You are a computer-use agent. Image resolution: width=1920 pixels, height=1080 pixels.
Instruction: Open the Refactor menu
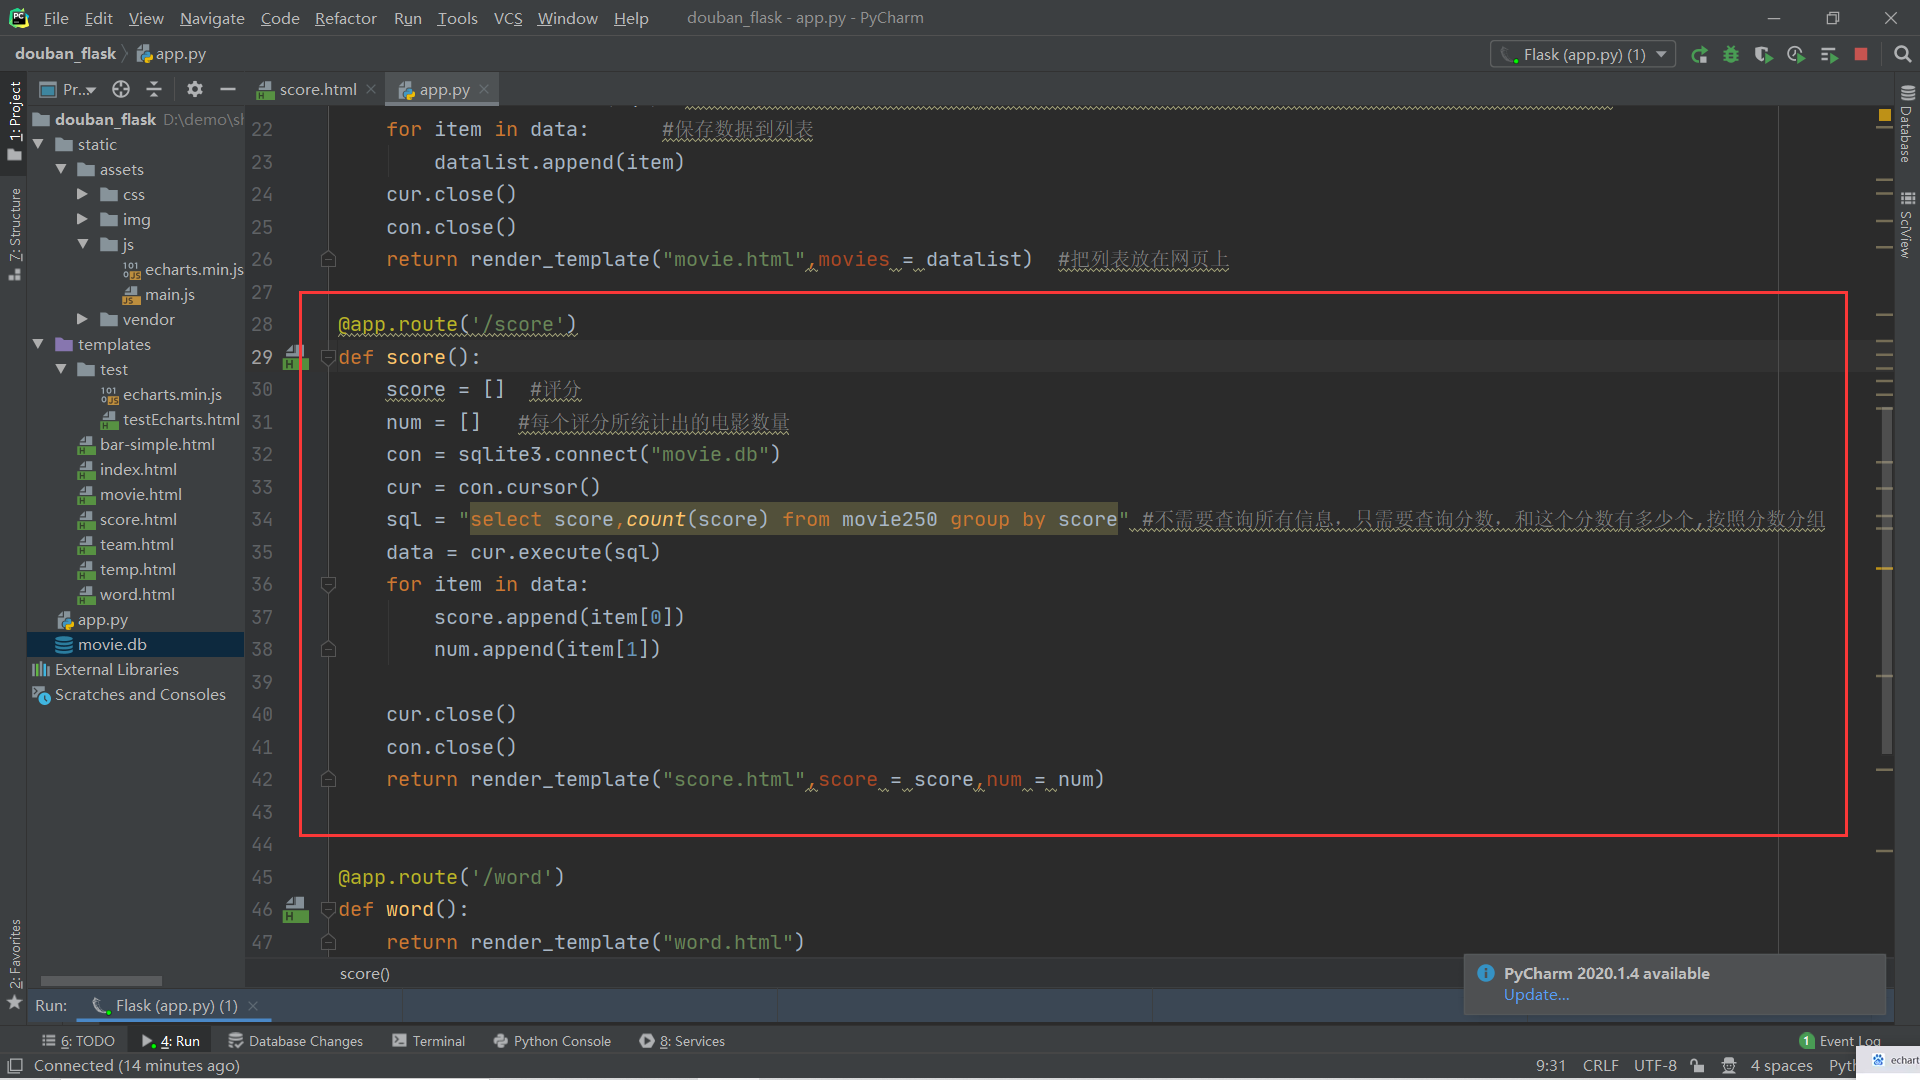tap(345, 18)
